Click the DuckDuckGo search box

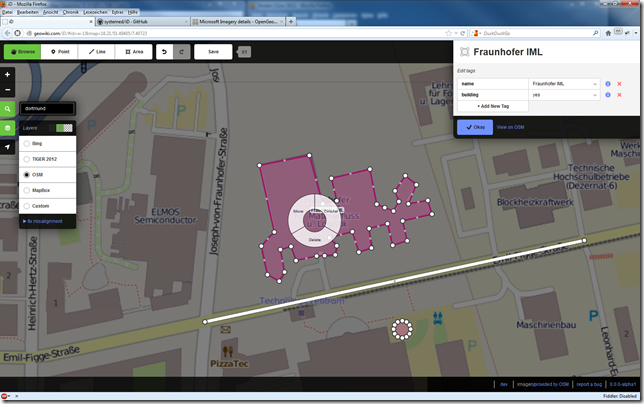[536, 33]
